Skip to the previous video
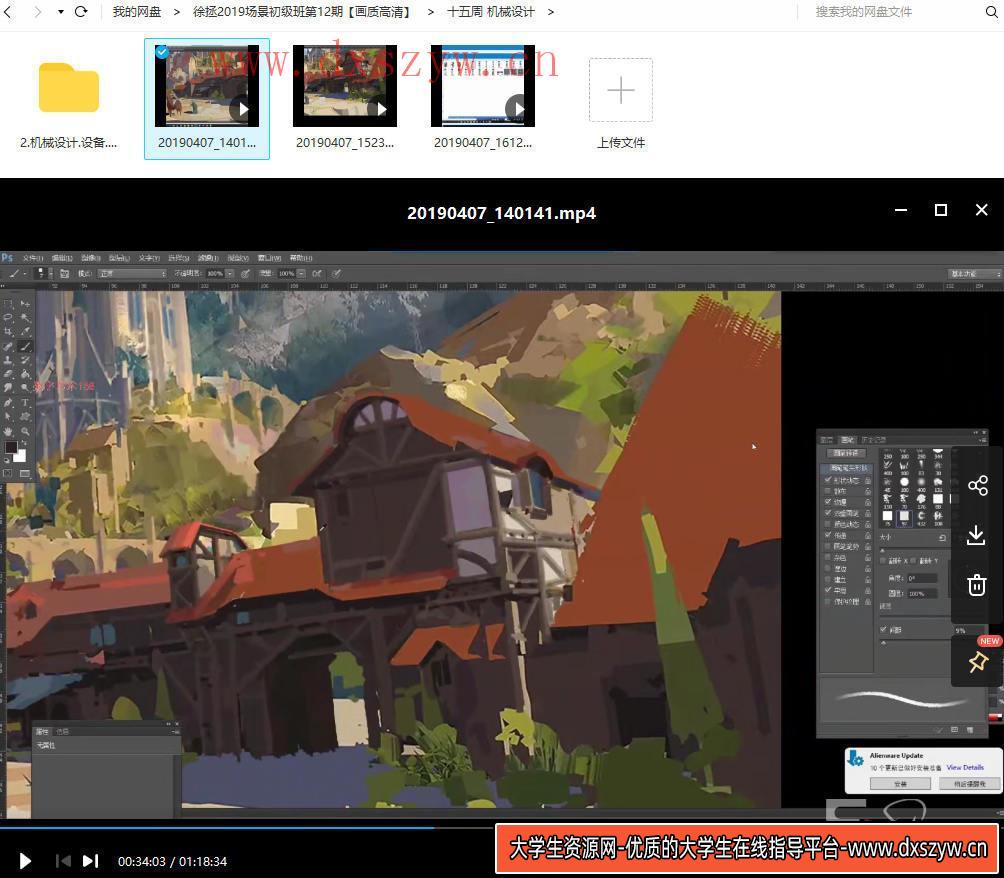The height and width of the screenshot is (878, 1004). (63, 861)
